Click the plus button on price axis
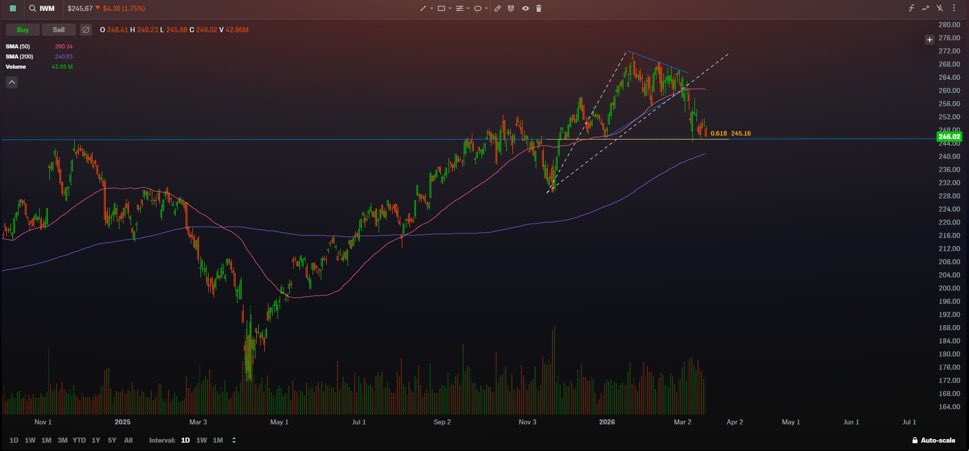 [x=929, y=40]
